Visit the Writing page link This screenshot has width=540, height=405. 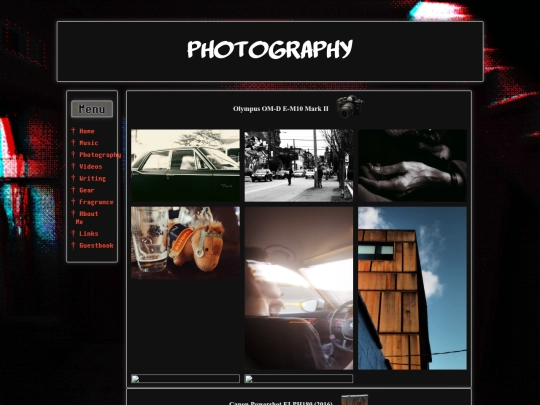pos(92,178)
